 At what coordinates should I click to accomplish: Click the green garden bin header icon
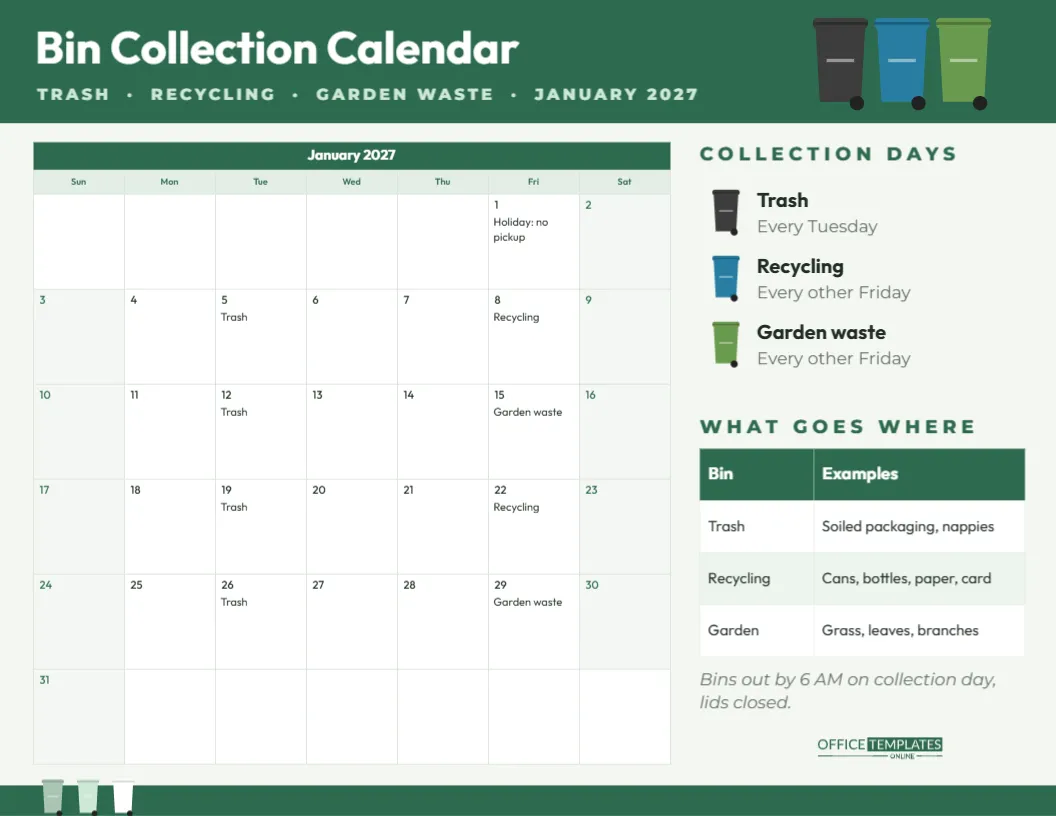coord(963,63)
